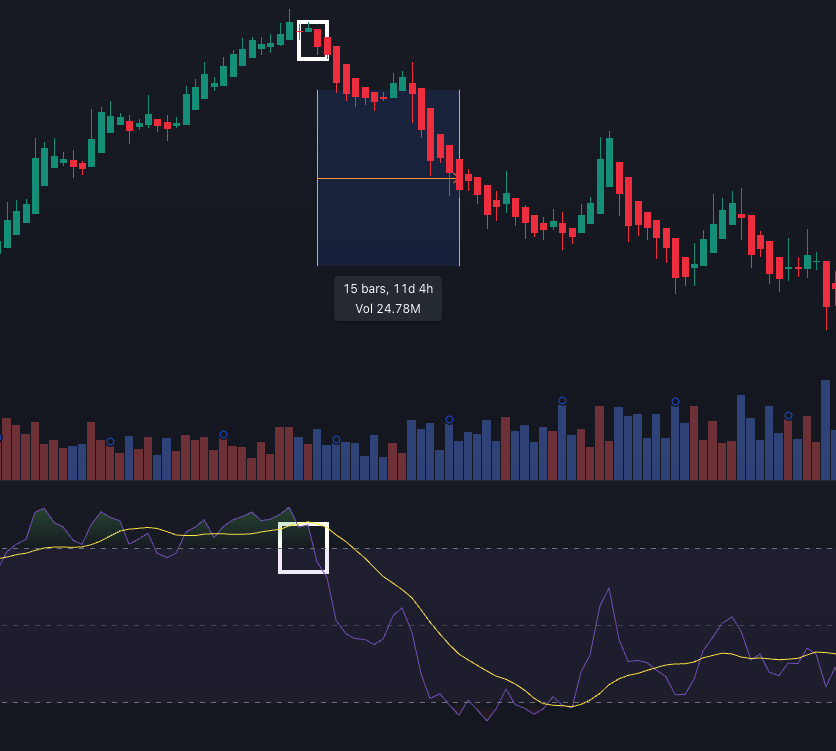Click the "15 bars, 11d 4h" measurement label
836x751 pixels.
coord(388,288)
